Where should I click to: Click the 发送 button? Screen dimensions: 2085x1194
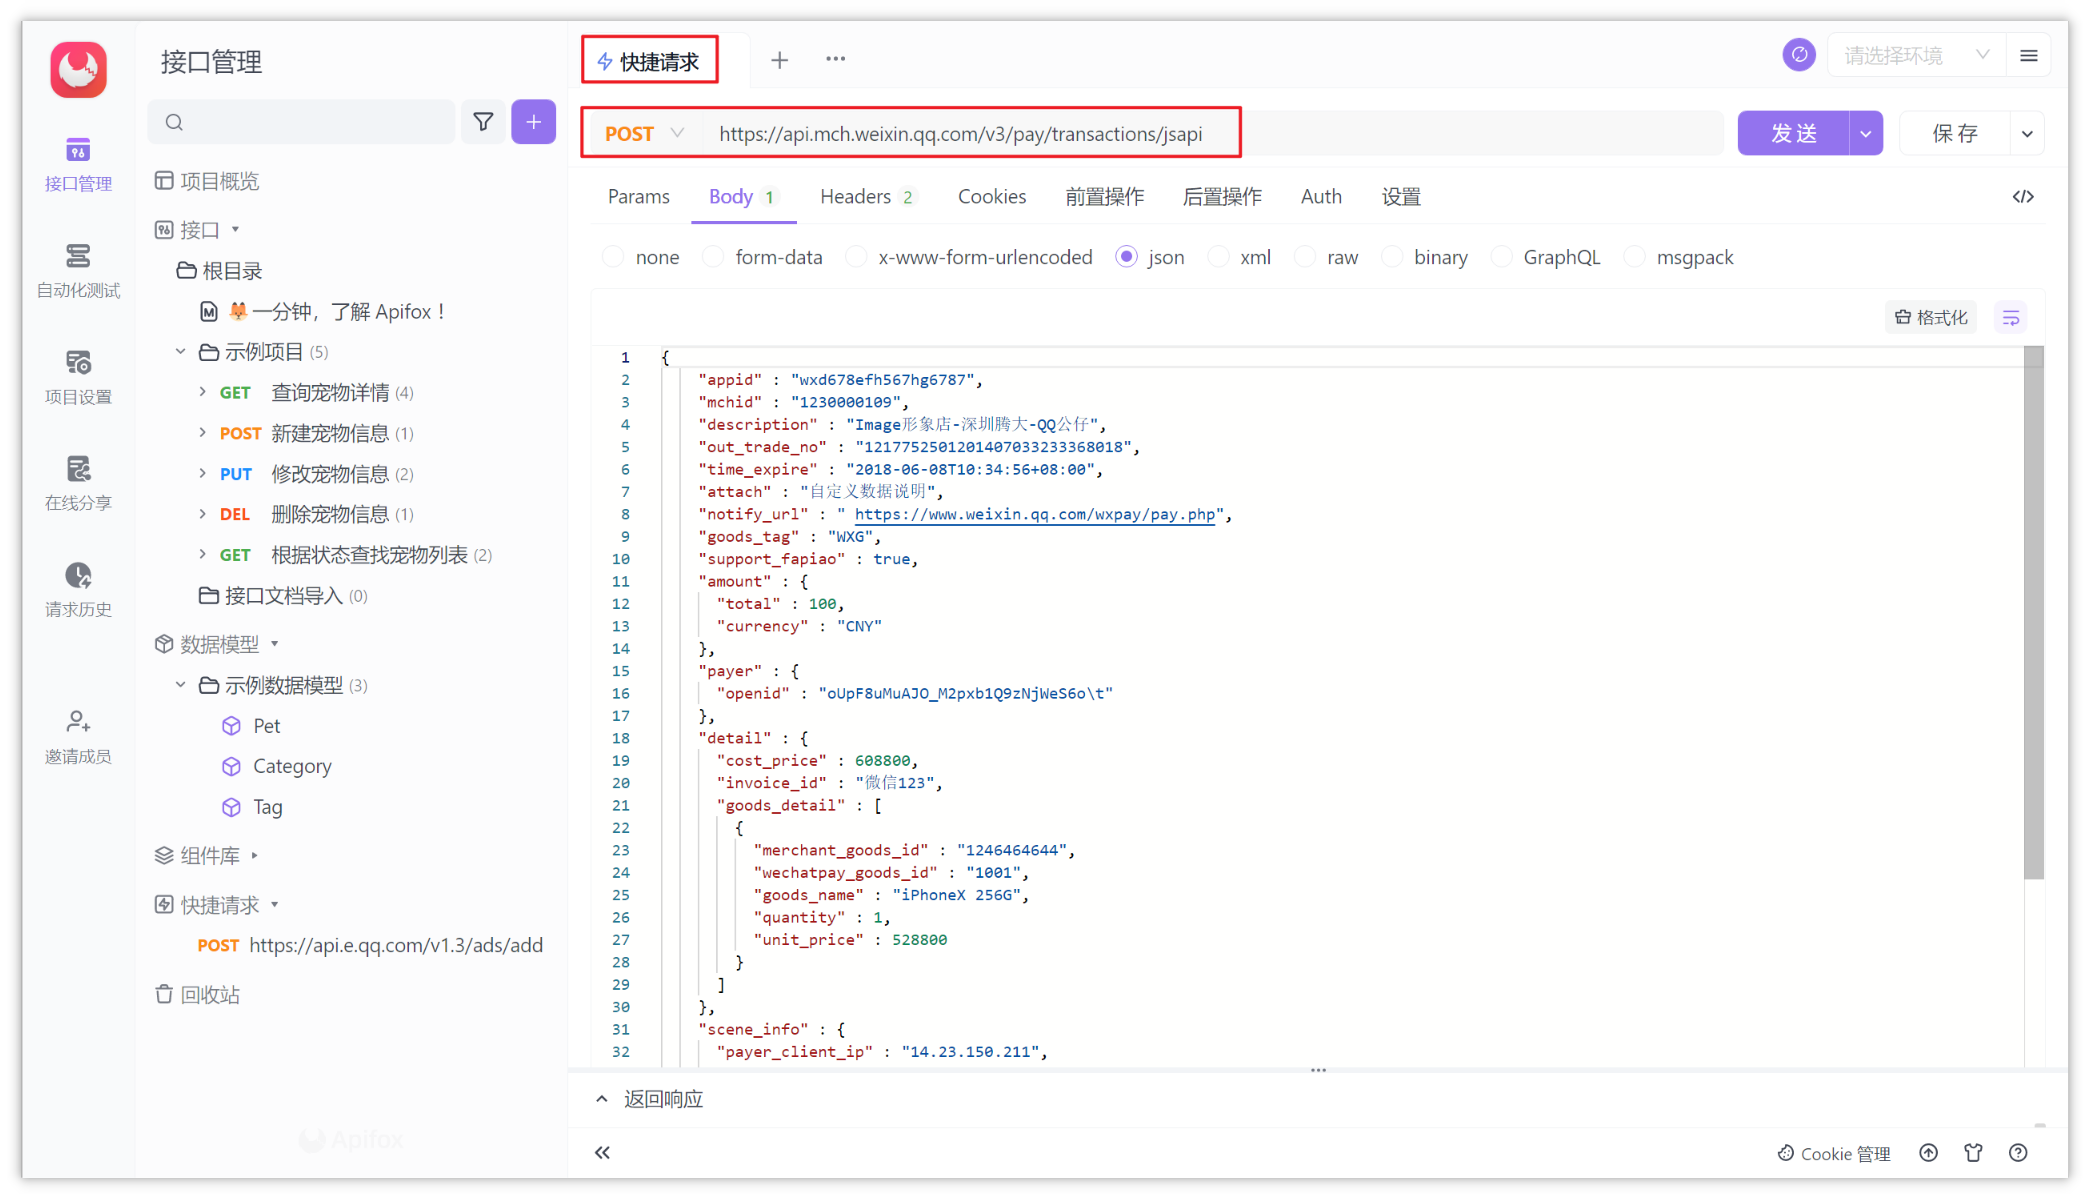(1789, 132)
